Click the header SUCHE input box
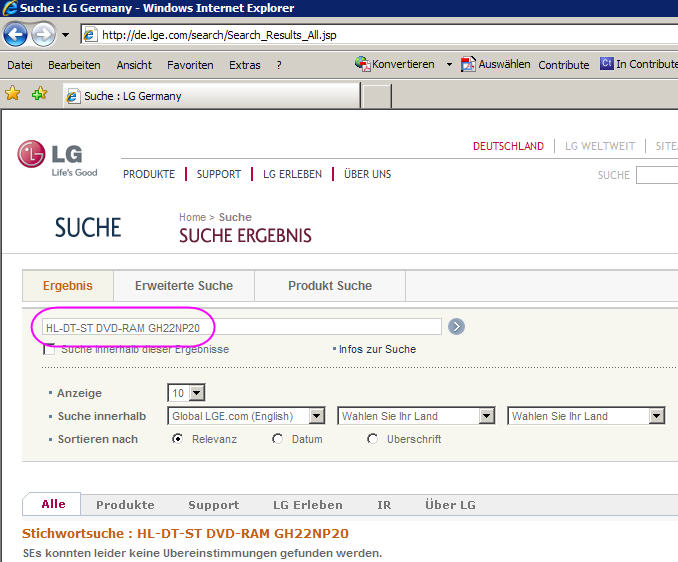Viewport: 678px width, 562px height. 657,175
